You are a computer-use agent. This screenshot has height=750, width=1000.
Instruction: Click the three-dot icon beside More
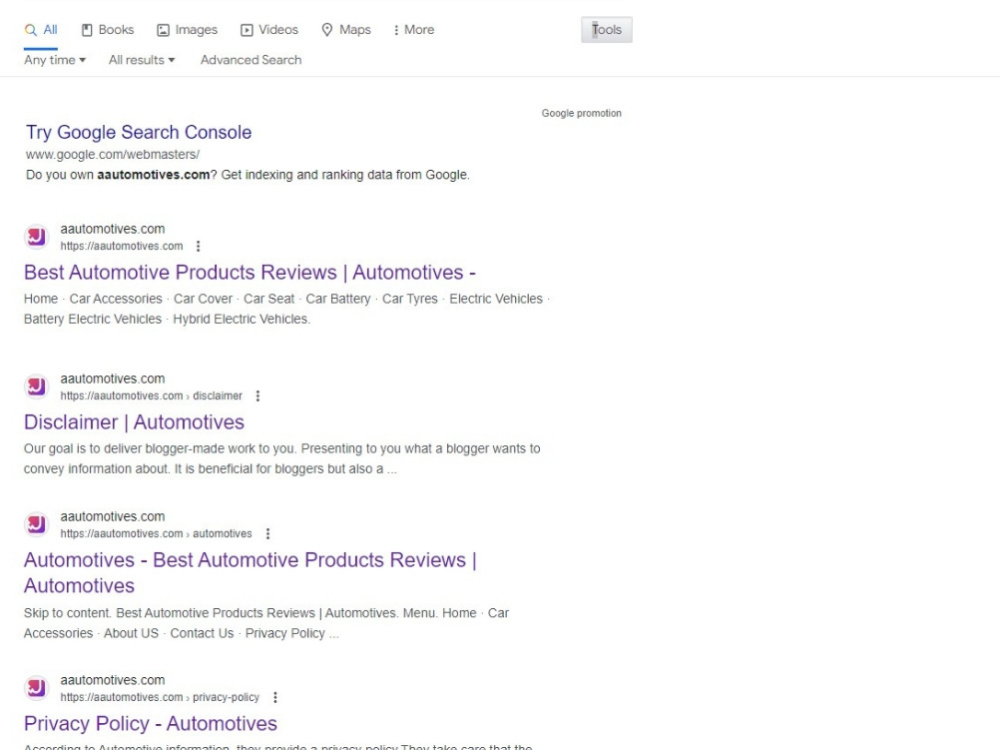click(396, 30)
